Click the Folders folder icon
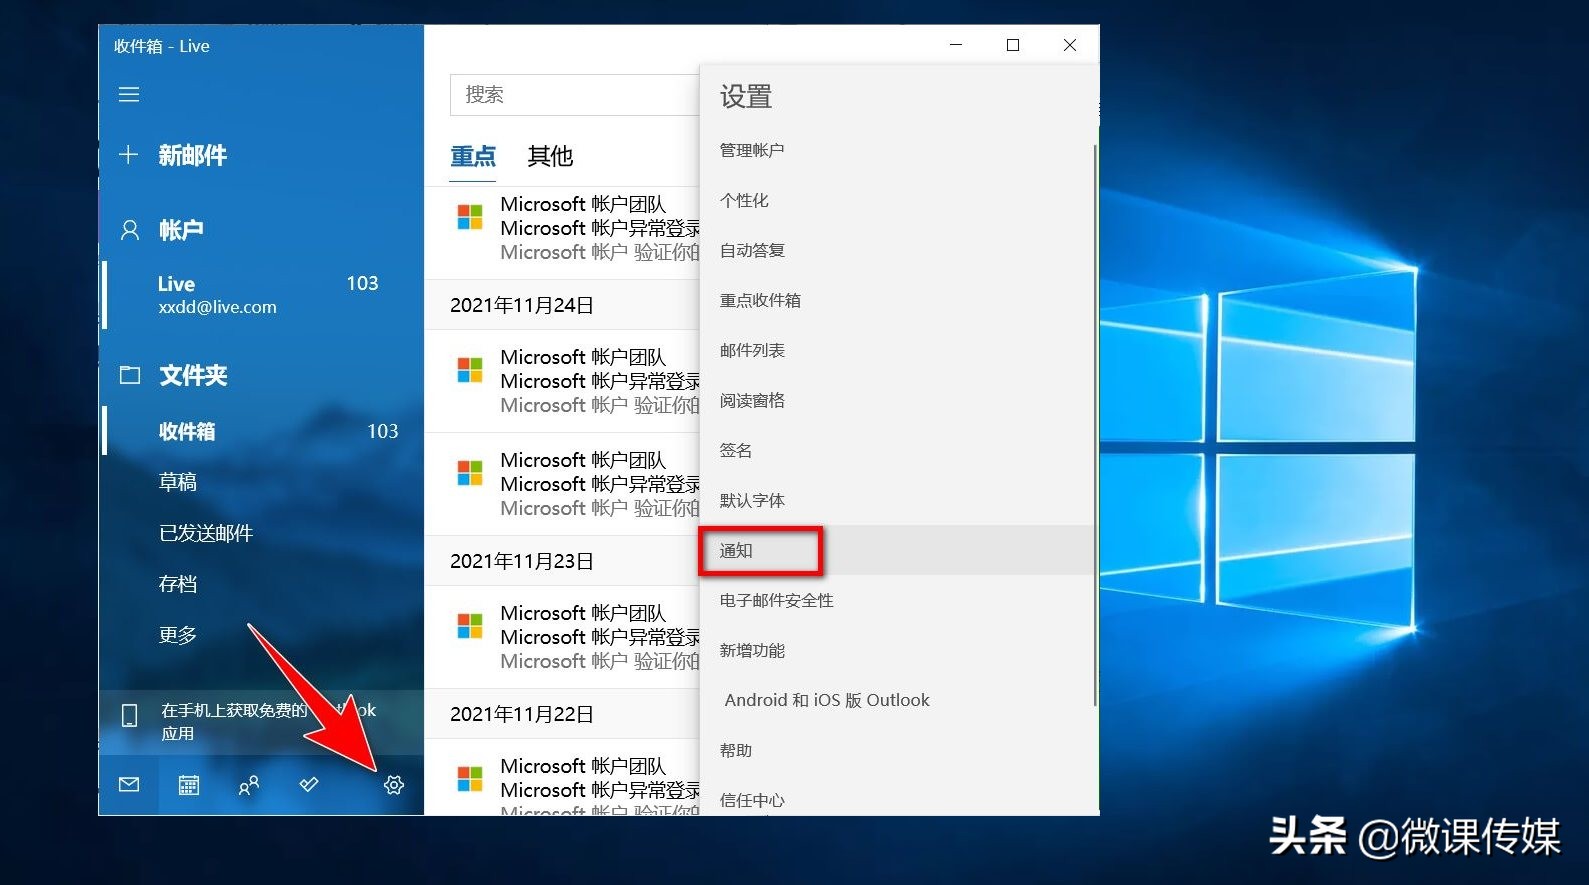Screen dimensions: 1589x885 click(130, 375)
